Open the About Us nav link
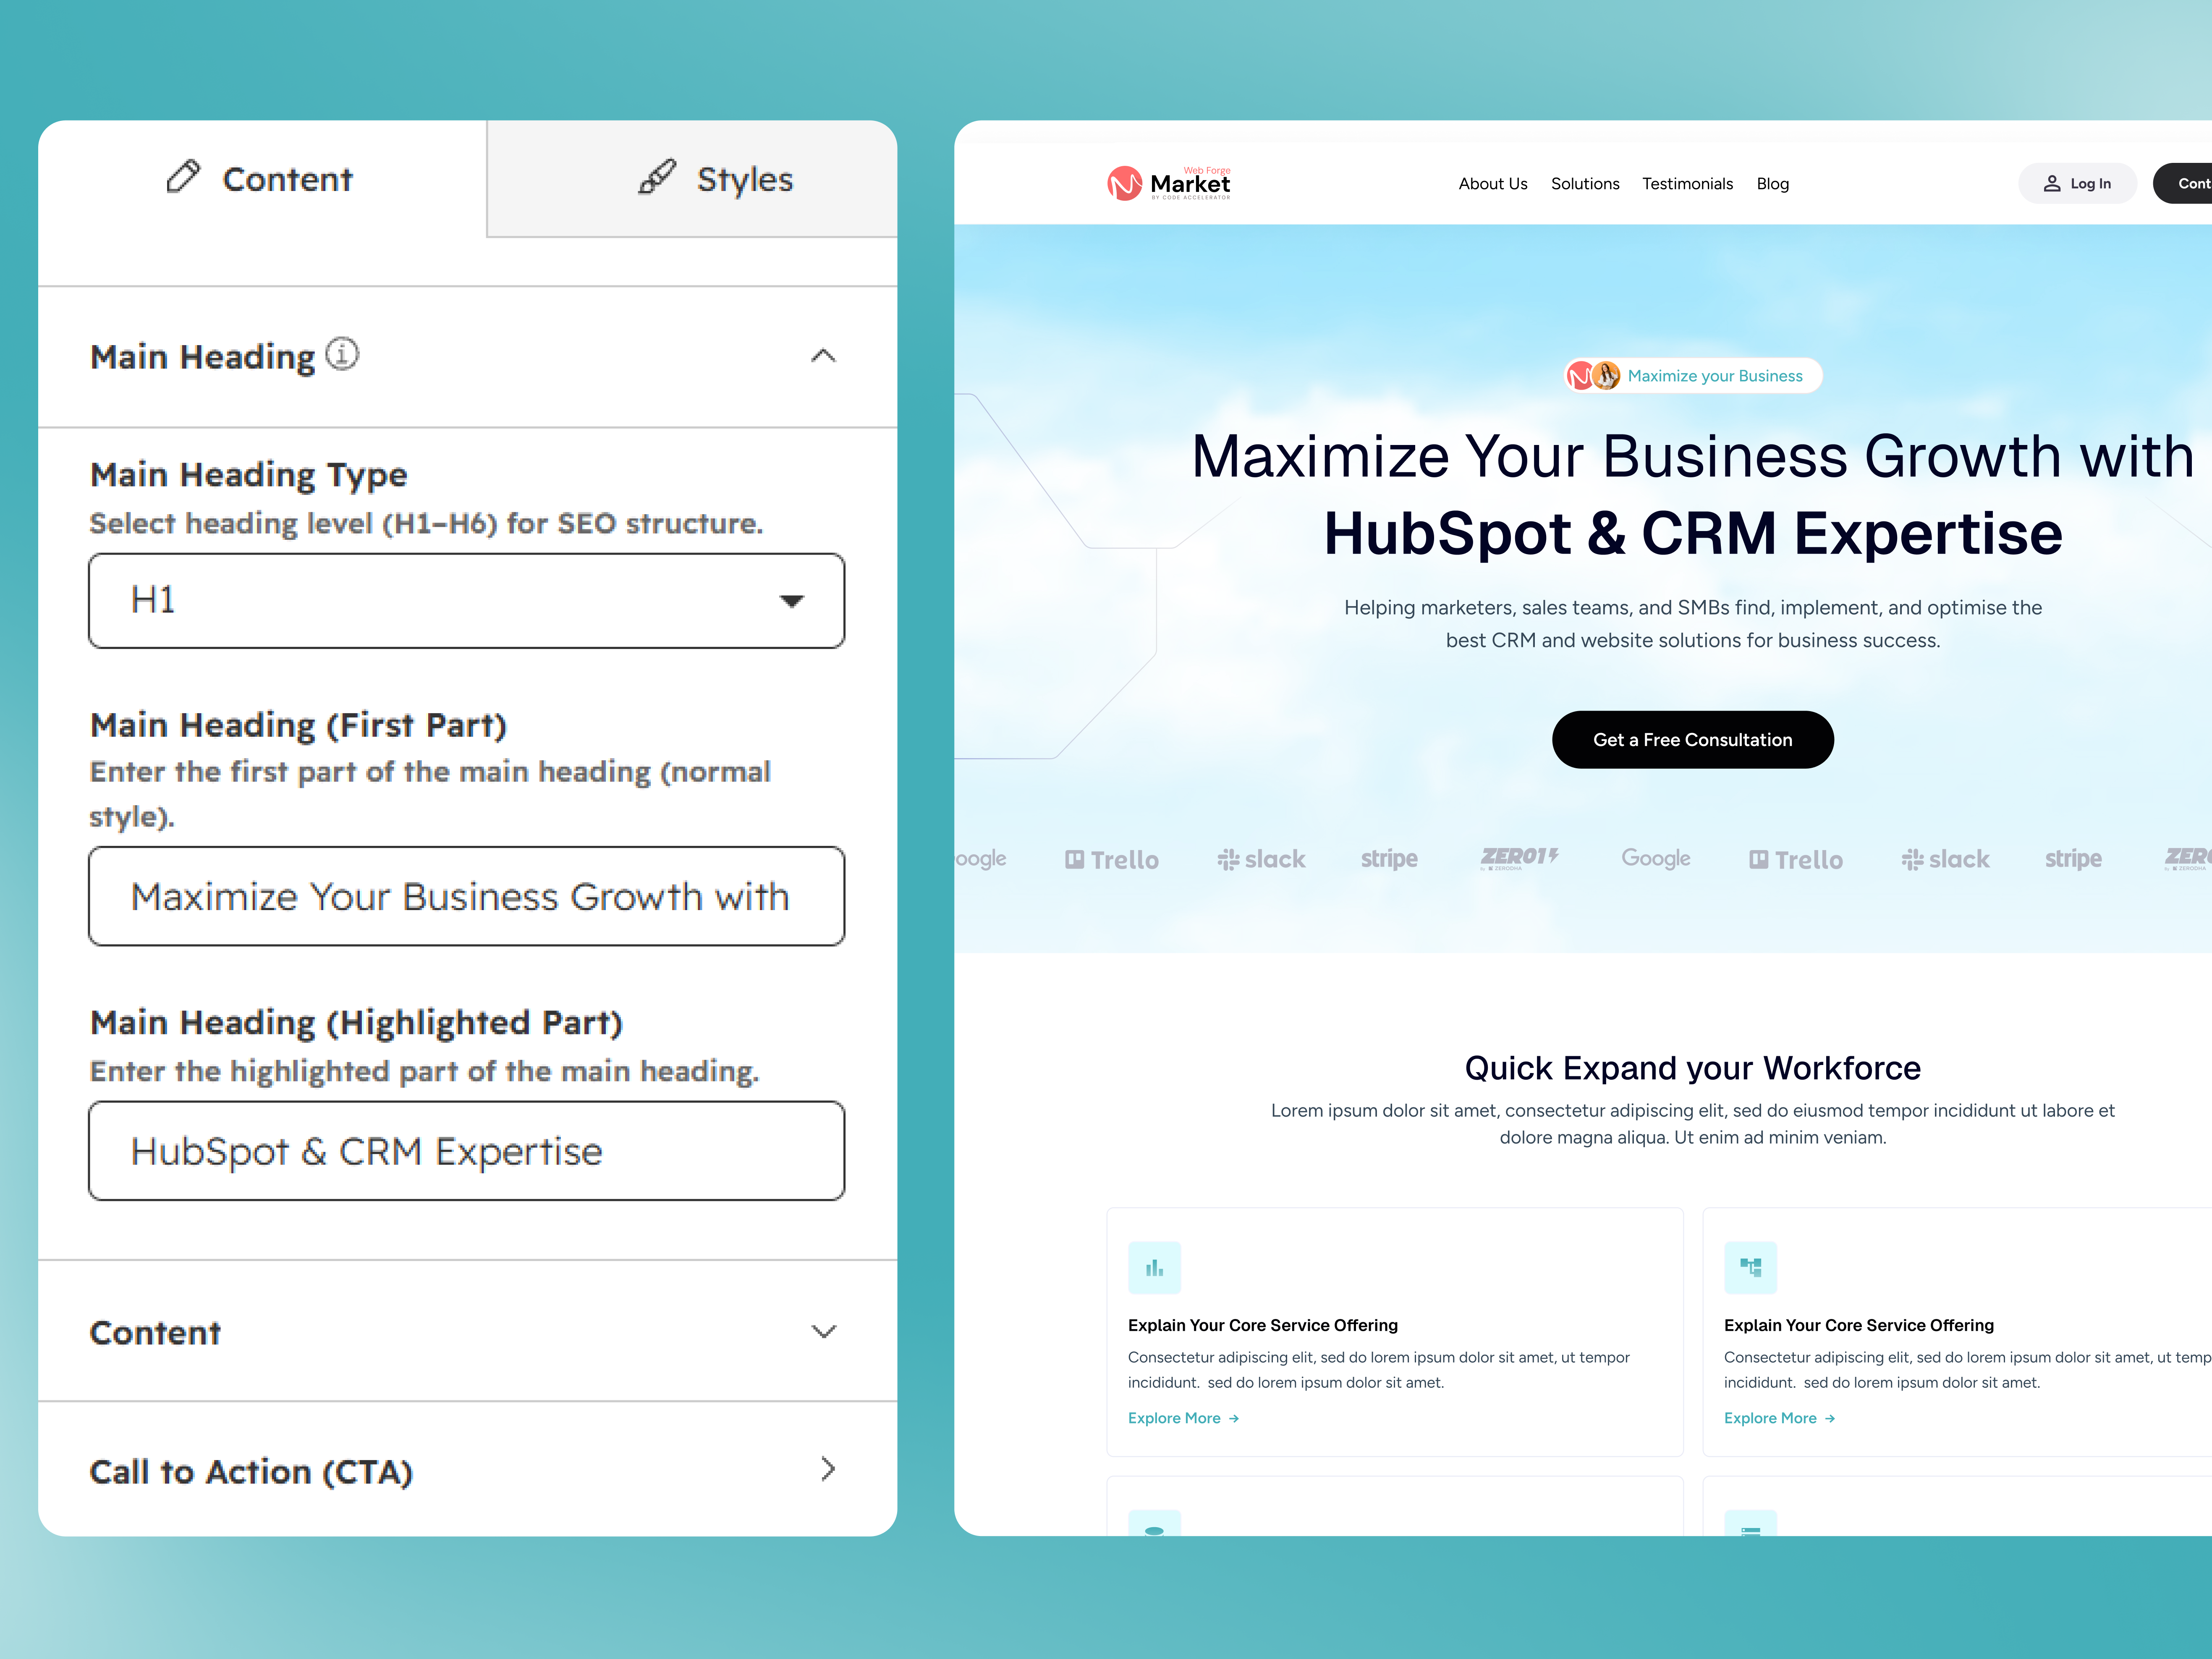 (1492, 184)
